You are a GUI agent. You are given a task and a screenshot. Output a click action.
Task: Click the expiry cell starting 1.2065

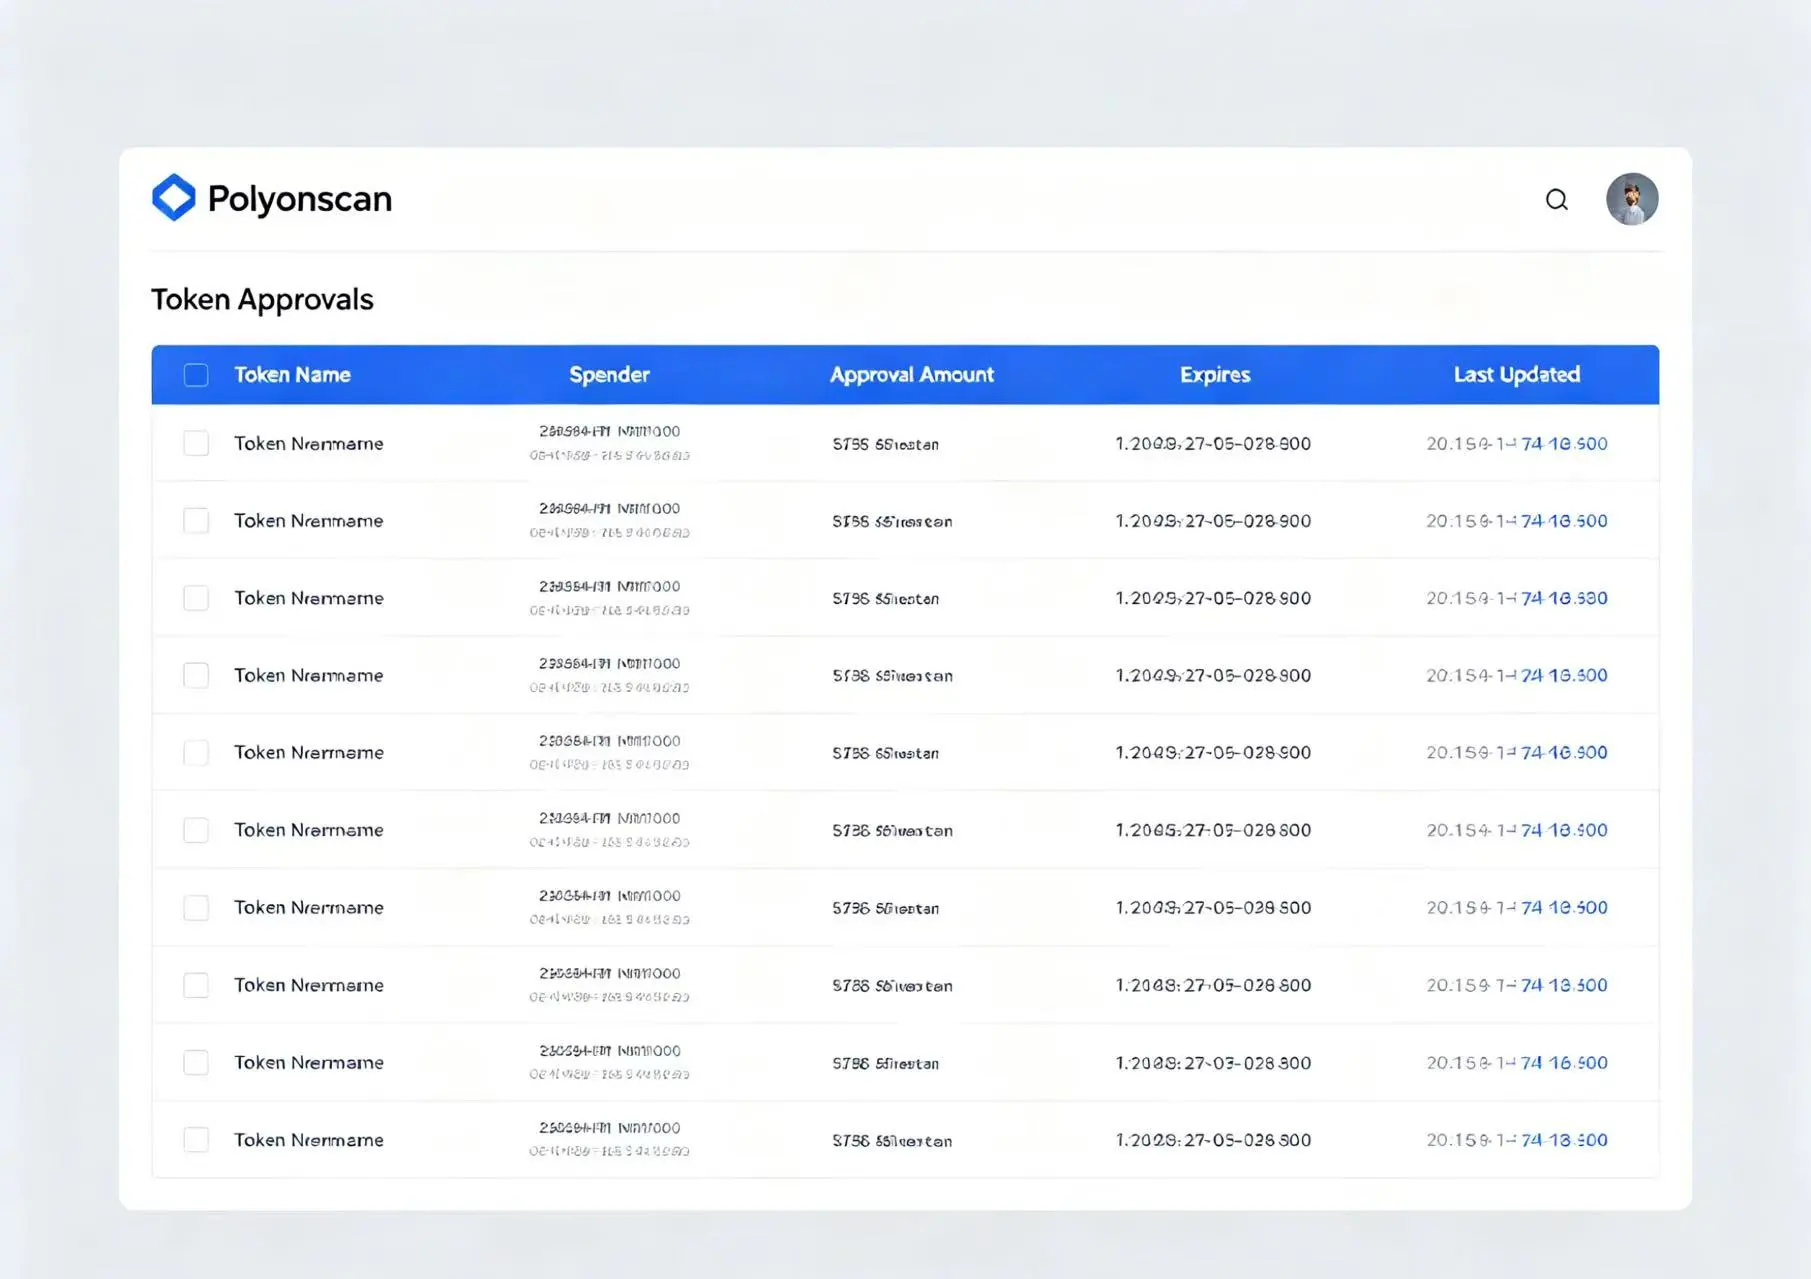(1213, 830)
